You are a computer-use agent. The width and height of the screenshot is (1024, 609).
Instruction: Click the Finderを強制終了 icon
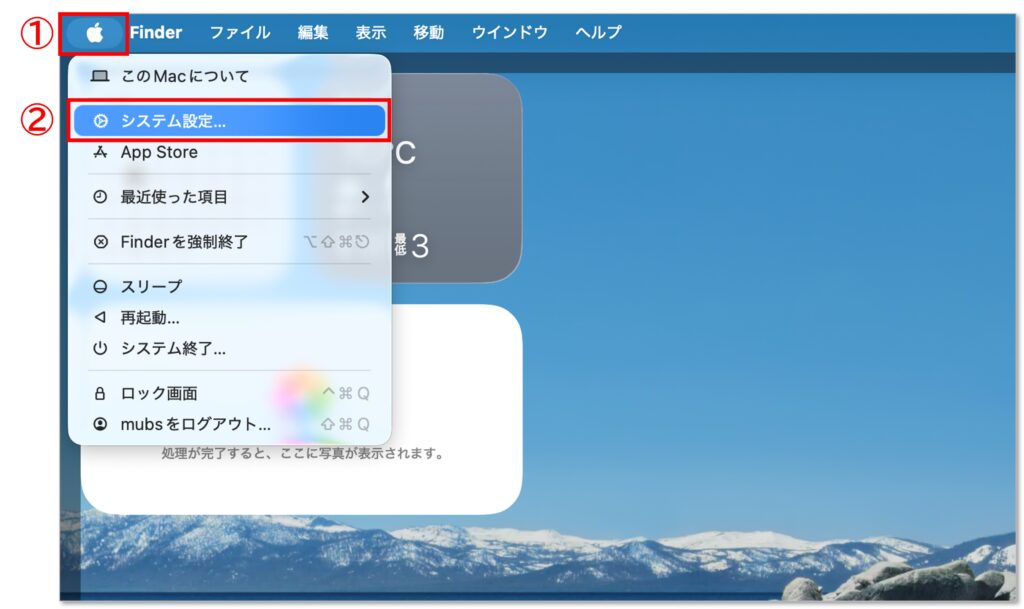tap(100, 242)
